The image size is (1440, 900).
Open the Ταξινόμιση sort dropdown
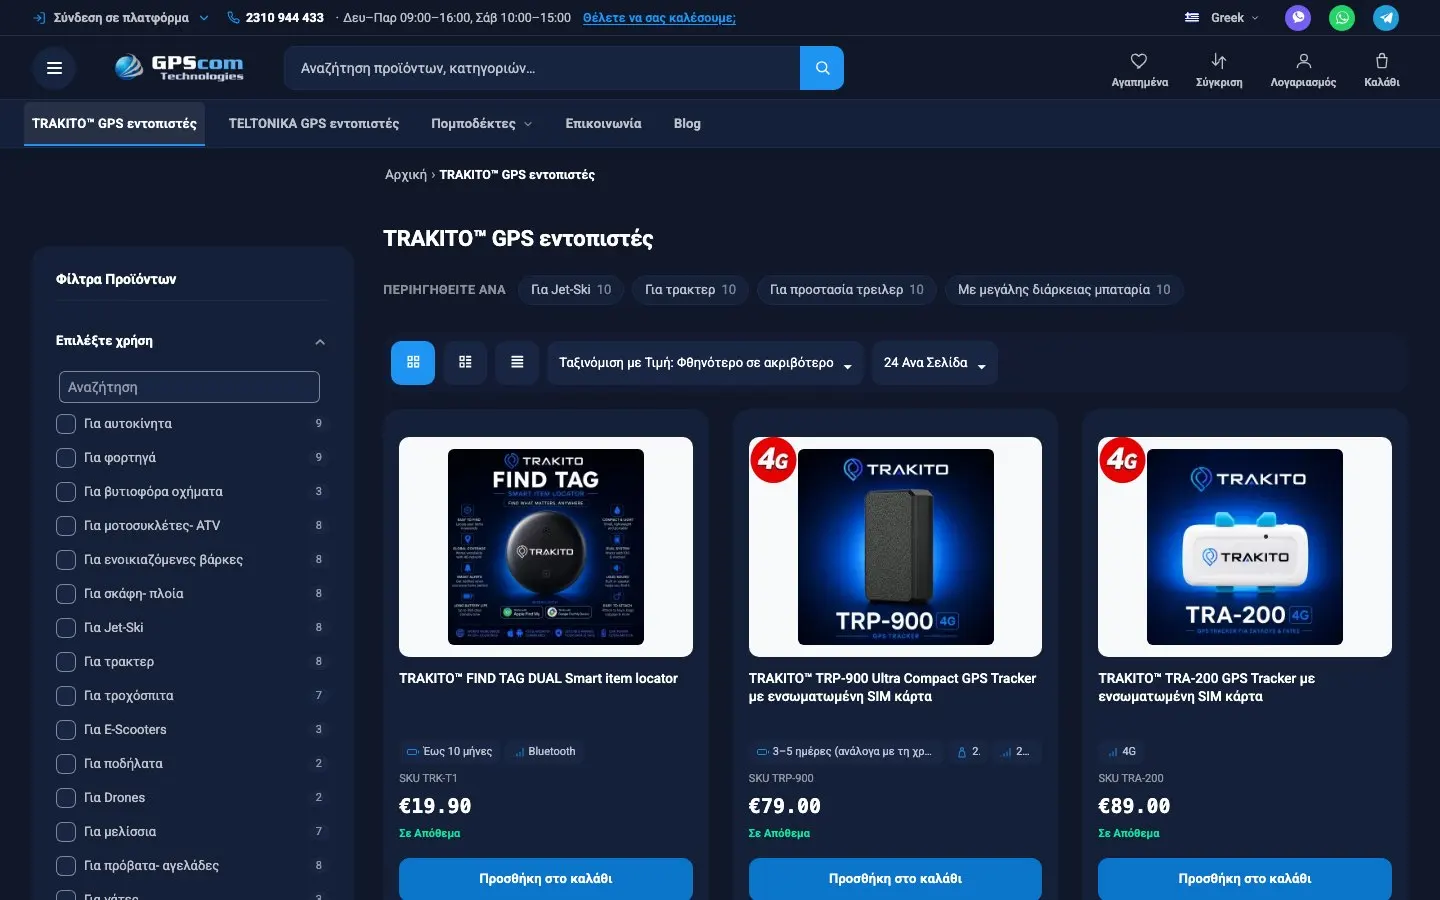(x=705, y=363)
